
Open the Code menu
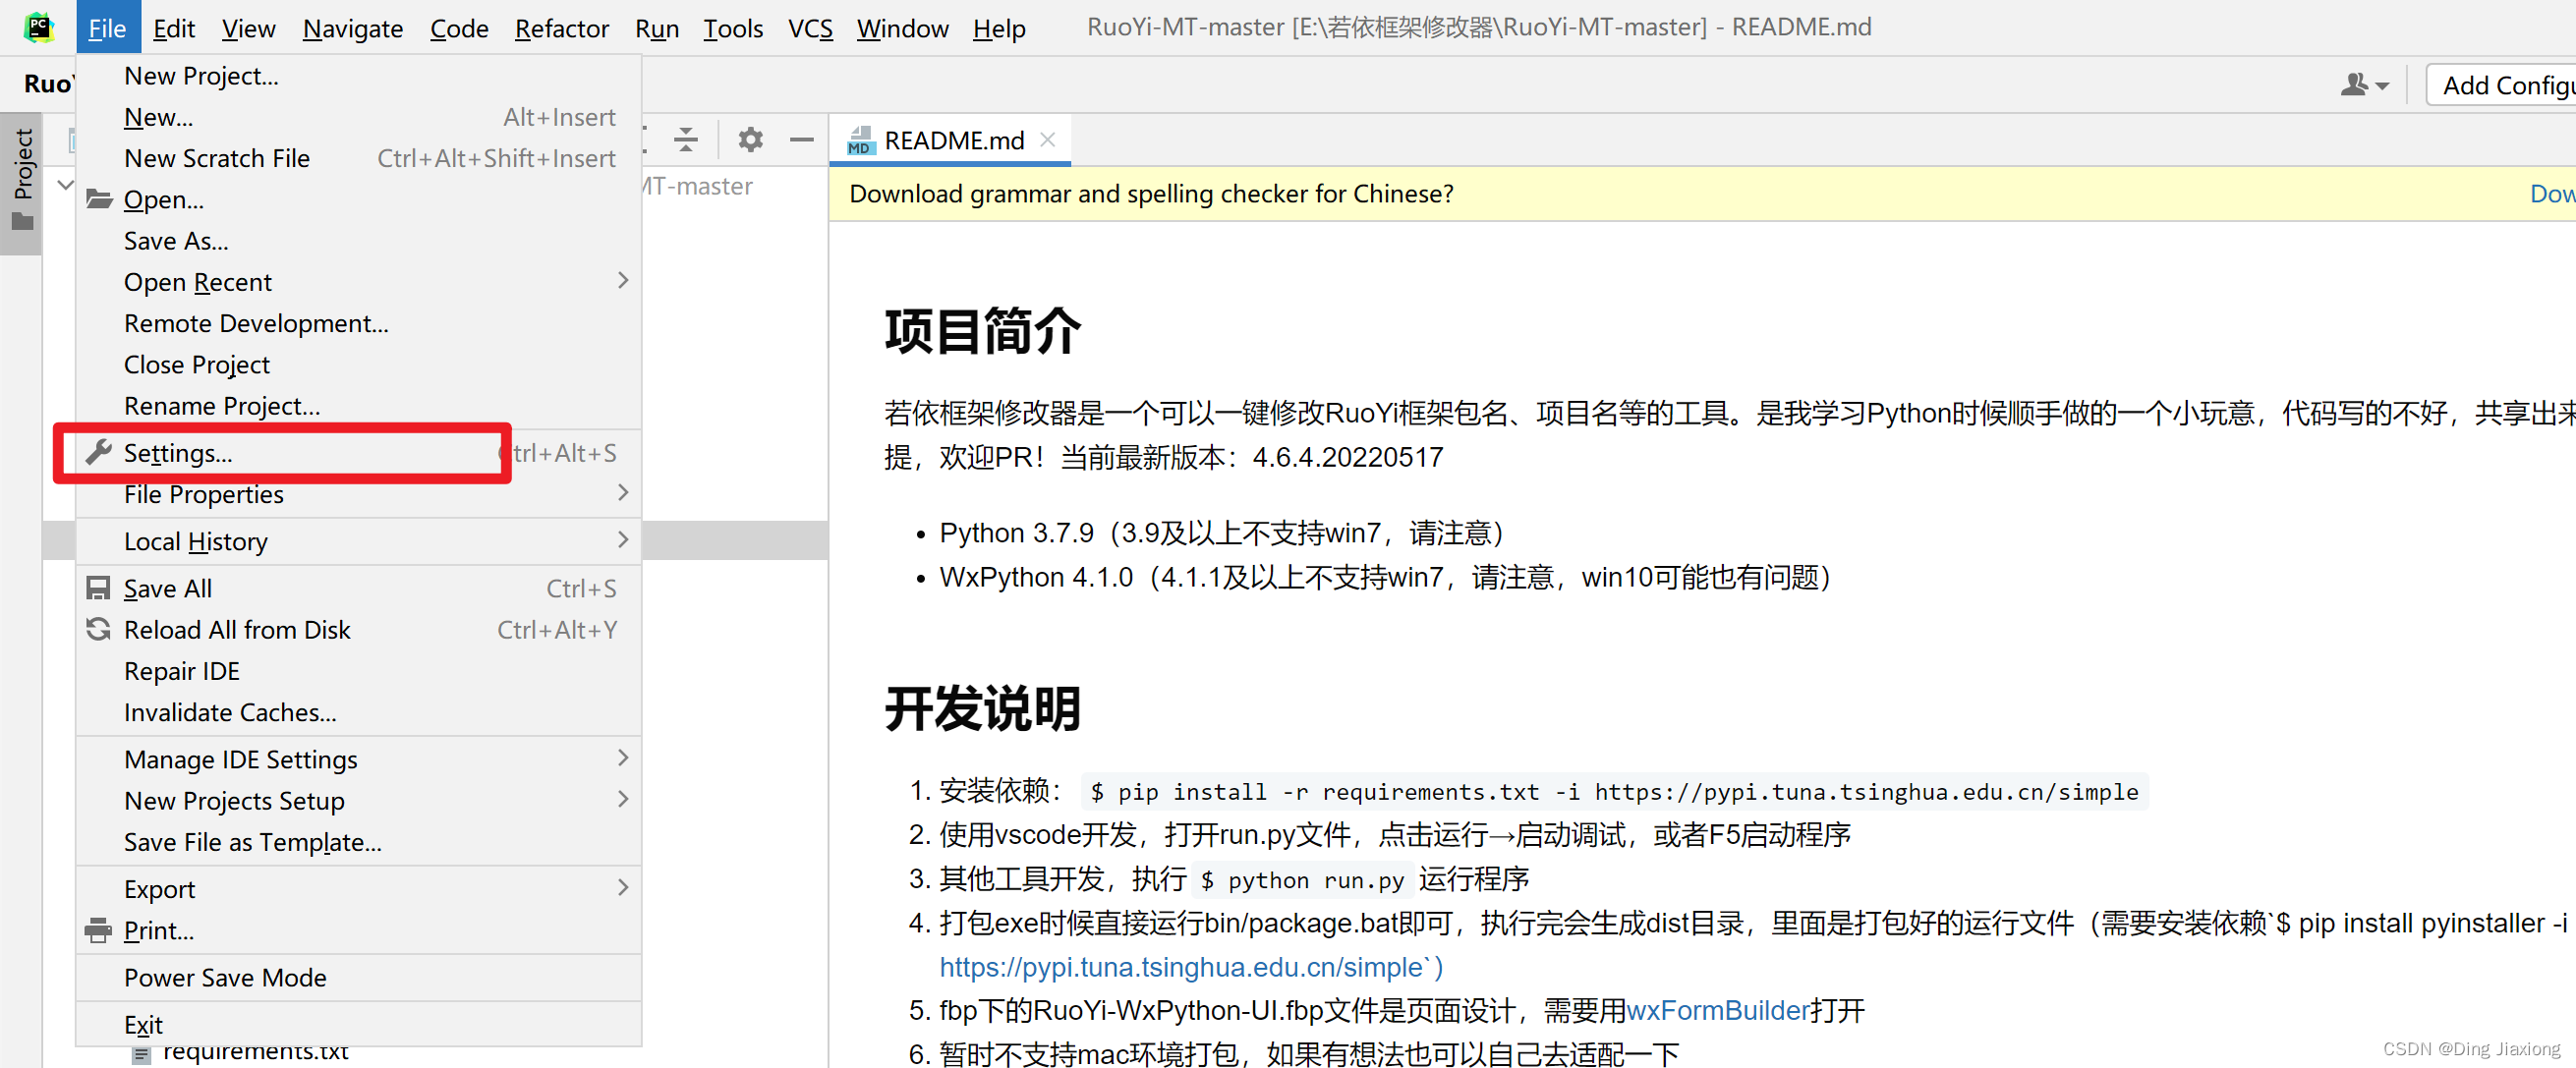coord(459,28)
